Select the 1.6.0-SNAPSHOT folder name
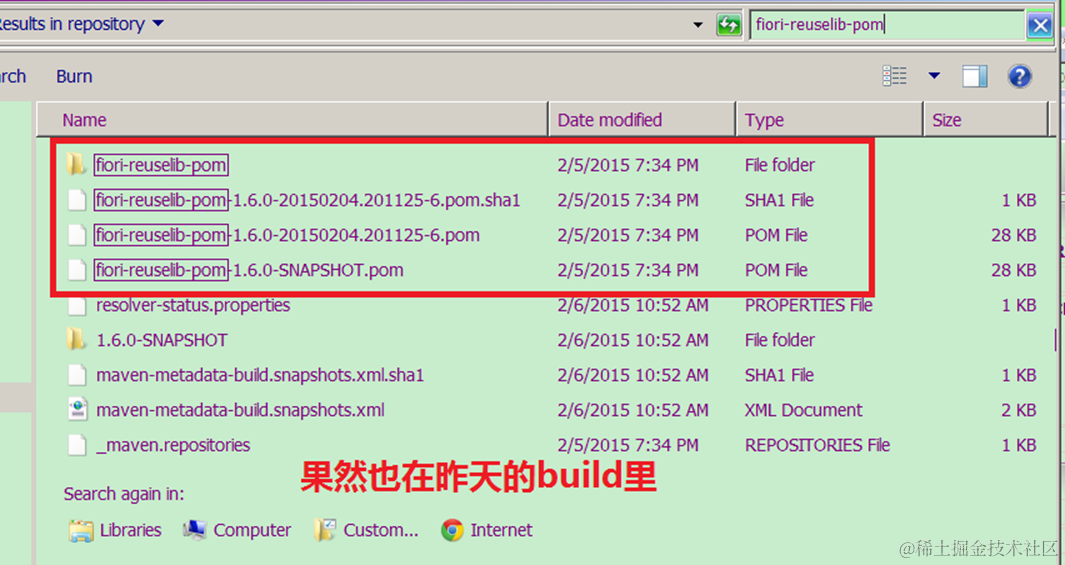Image resolution: width=1065 pixels, height=565 pixels. coord(162,340)
